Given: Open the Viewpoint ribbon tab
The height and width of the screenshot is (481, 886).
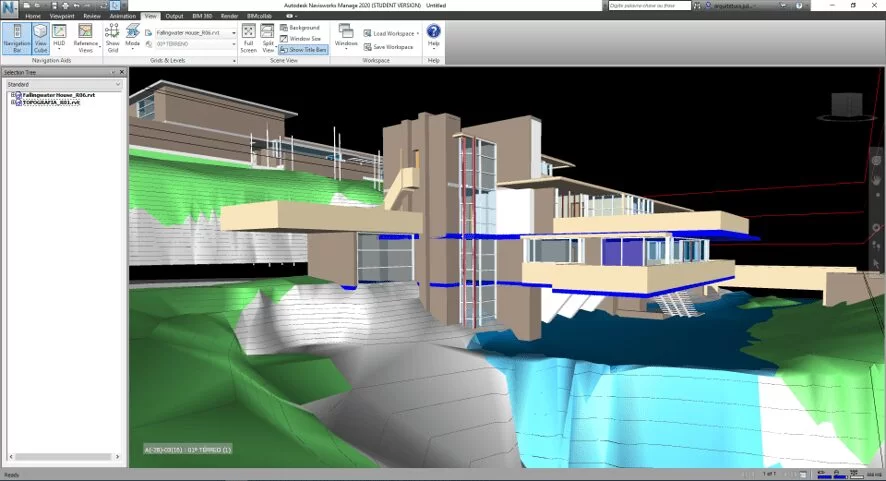Looking at the screenshot, I should tap(62, 16).
